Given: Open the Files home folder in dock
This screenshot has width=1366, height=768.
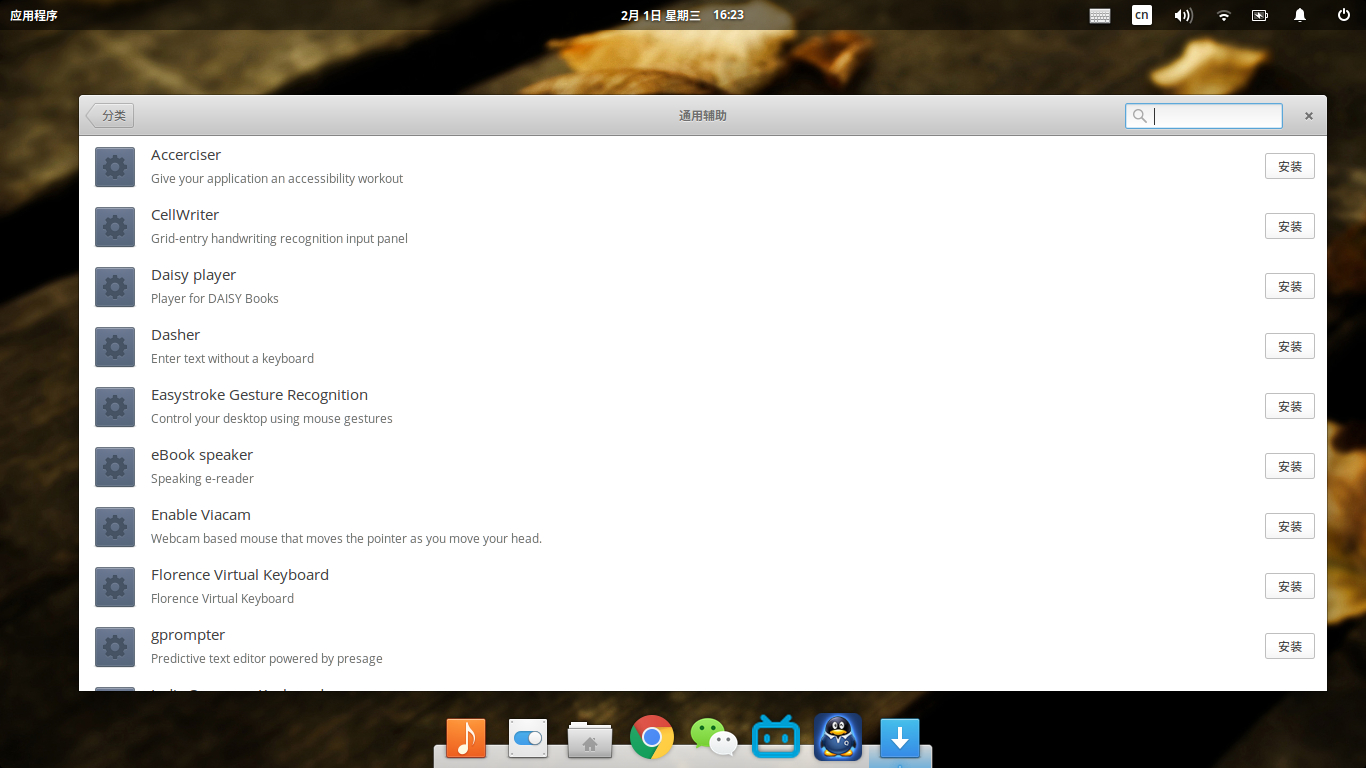Looking at the screenshot, I should tap(590, 739).
